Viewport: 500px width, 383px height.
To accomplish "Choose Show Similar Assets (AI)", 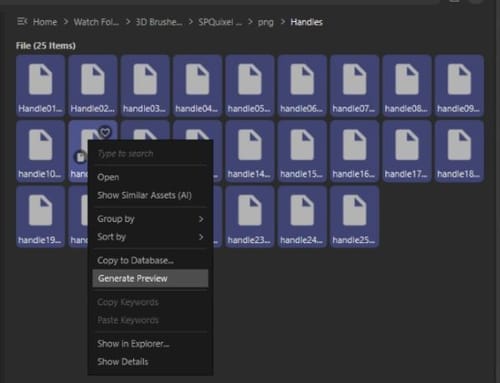I will coord(150,195).
